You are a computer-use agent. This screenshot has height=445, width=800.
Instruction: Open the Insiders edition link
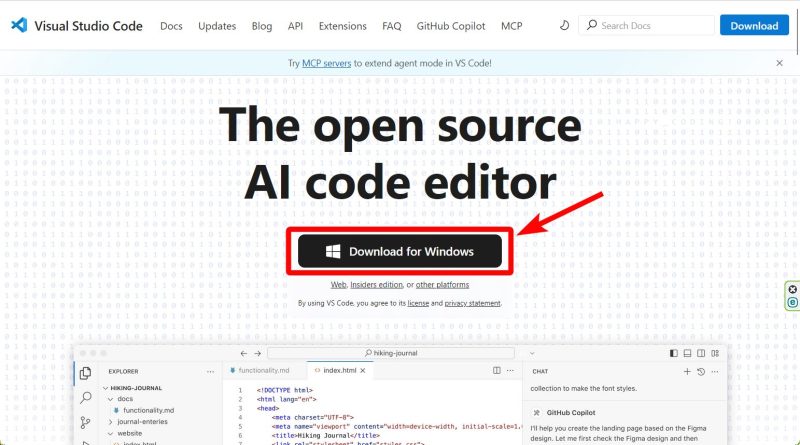[376, 285]
